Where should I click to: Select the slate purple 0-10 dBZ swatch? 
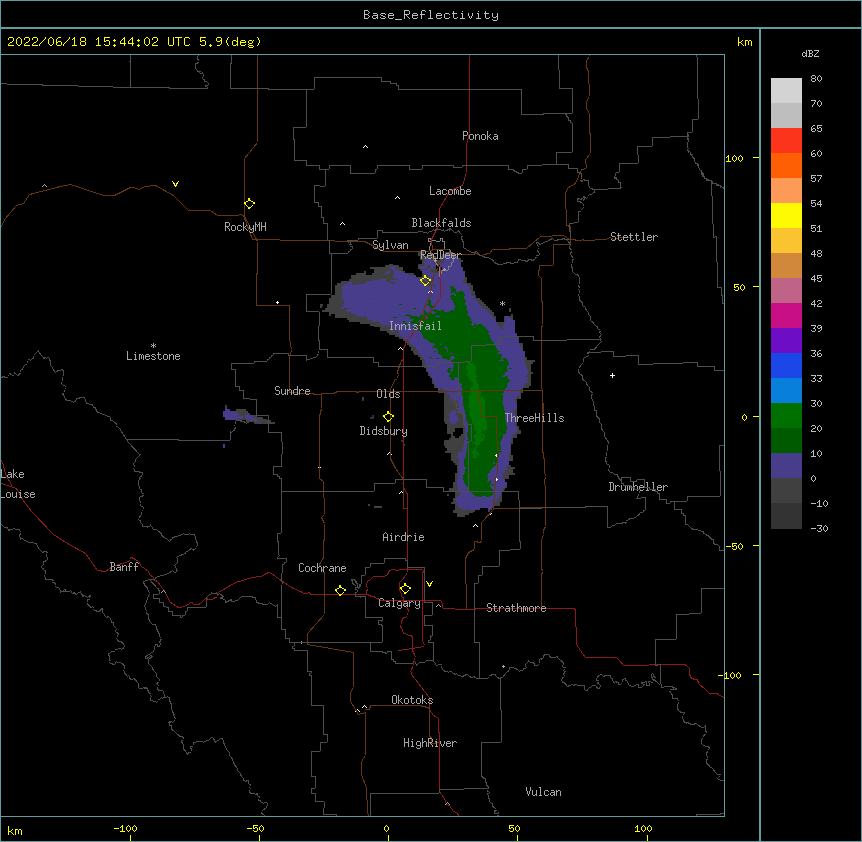click(786, 466)
